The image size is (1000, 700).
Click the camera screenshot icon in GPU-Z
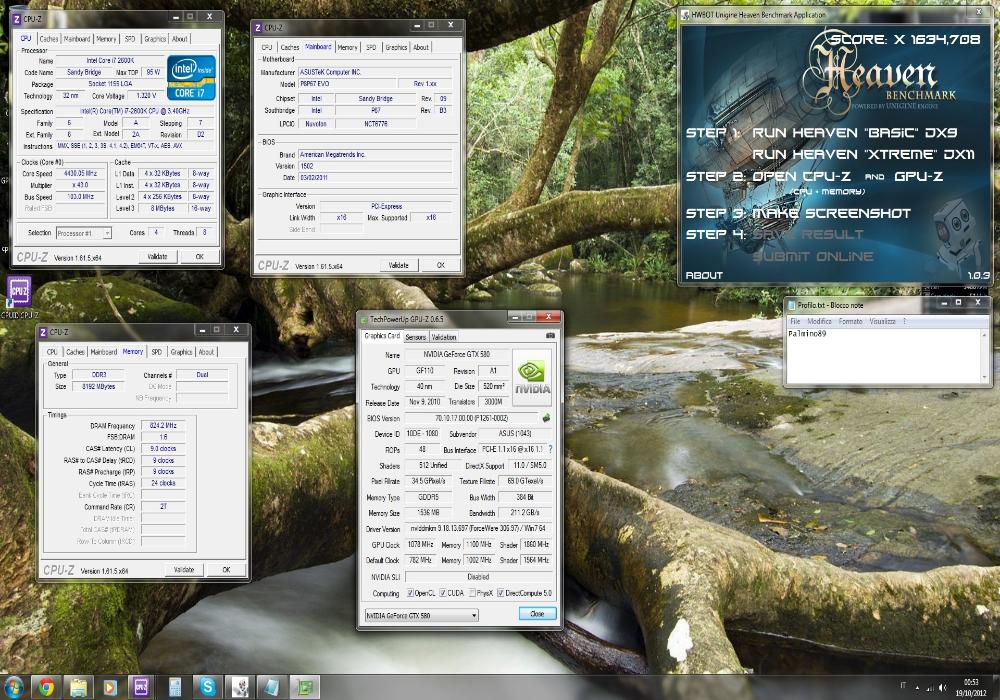550,335
